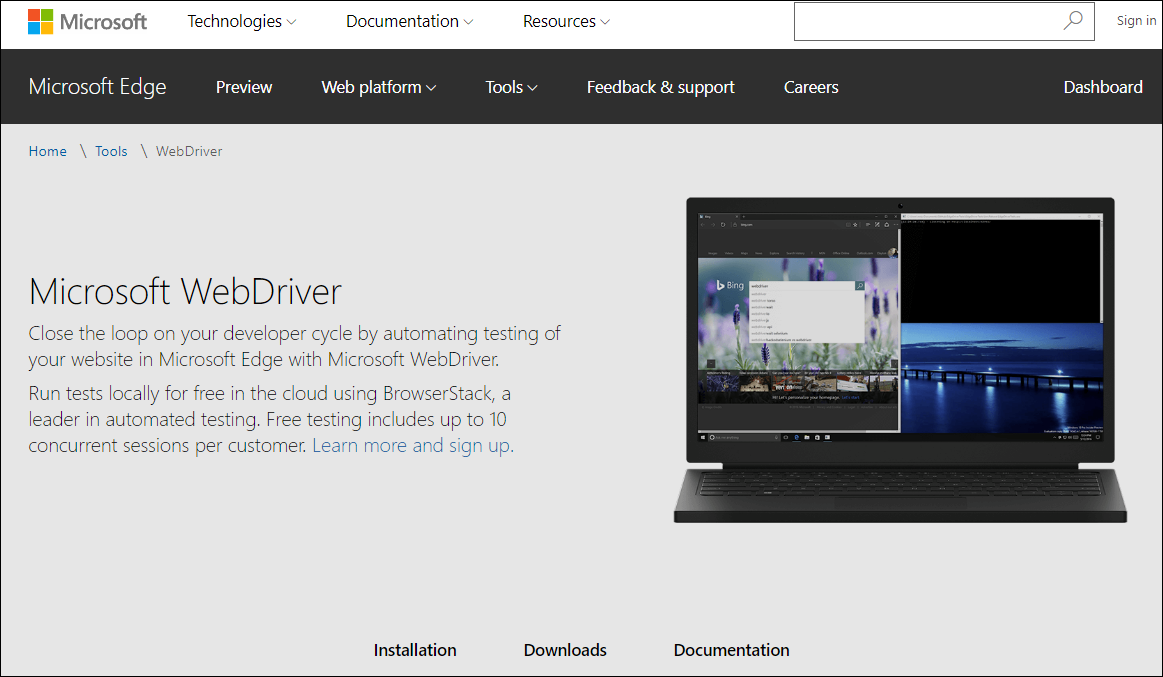Open the Dashboard link

1103,87
